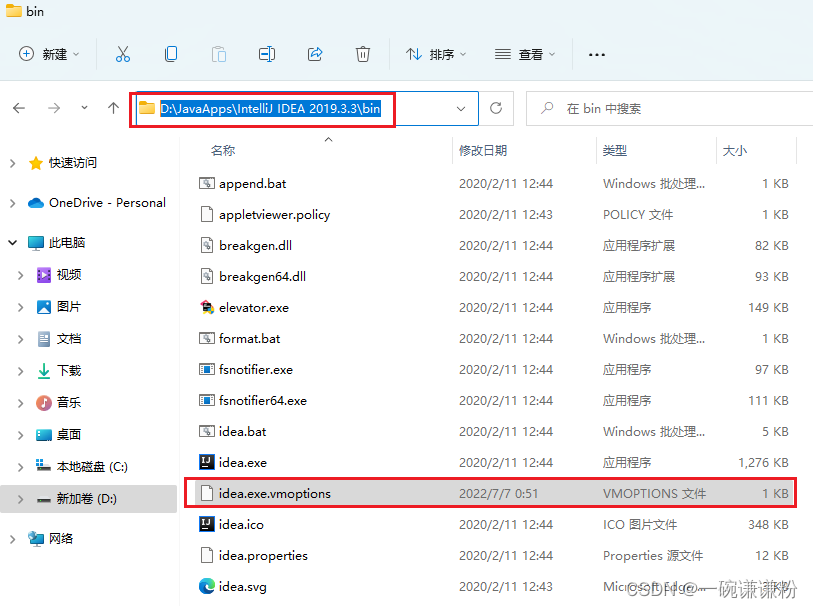Expand 新加卷 (D:) drive node
This screenshot has height=608, width=813.
tap(21, 499)
